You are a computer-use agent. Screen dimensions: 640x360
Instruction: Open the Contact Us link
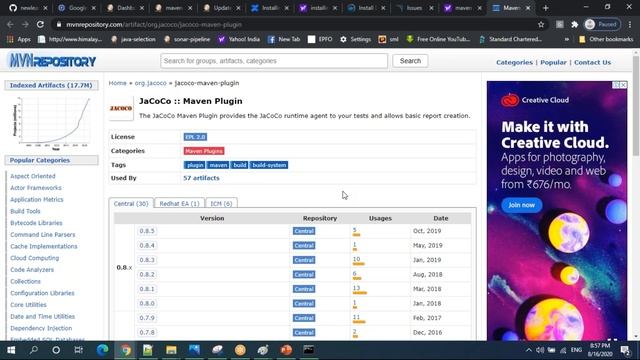[x=593, y=62]
